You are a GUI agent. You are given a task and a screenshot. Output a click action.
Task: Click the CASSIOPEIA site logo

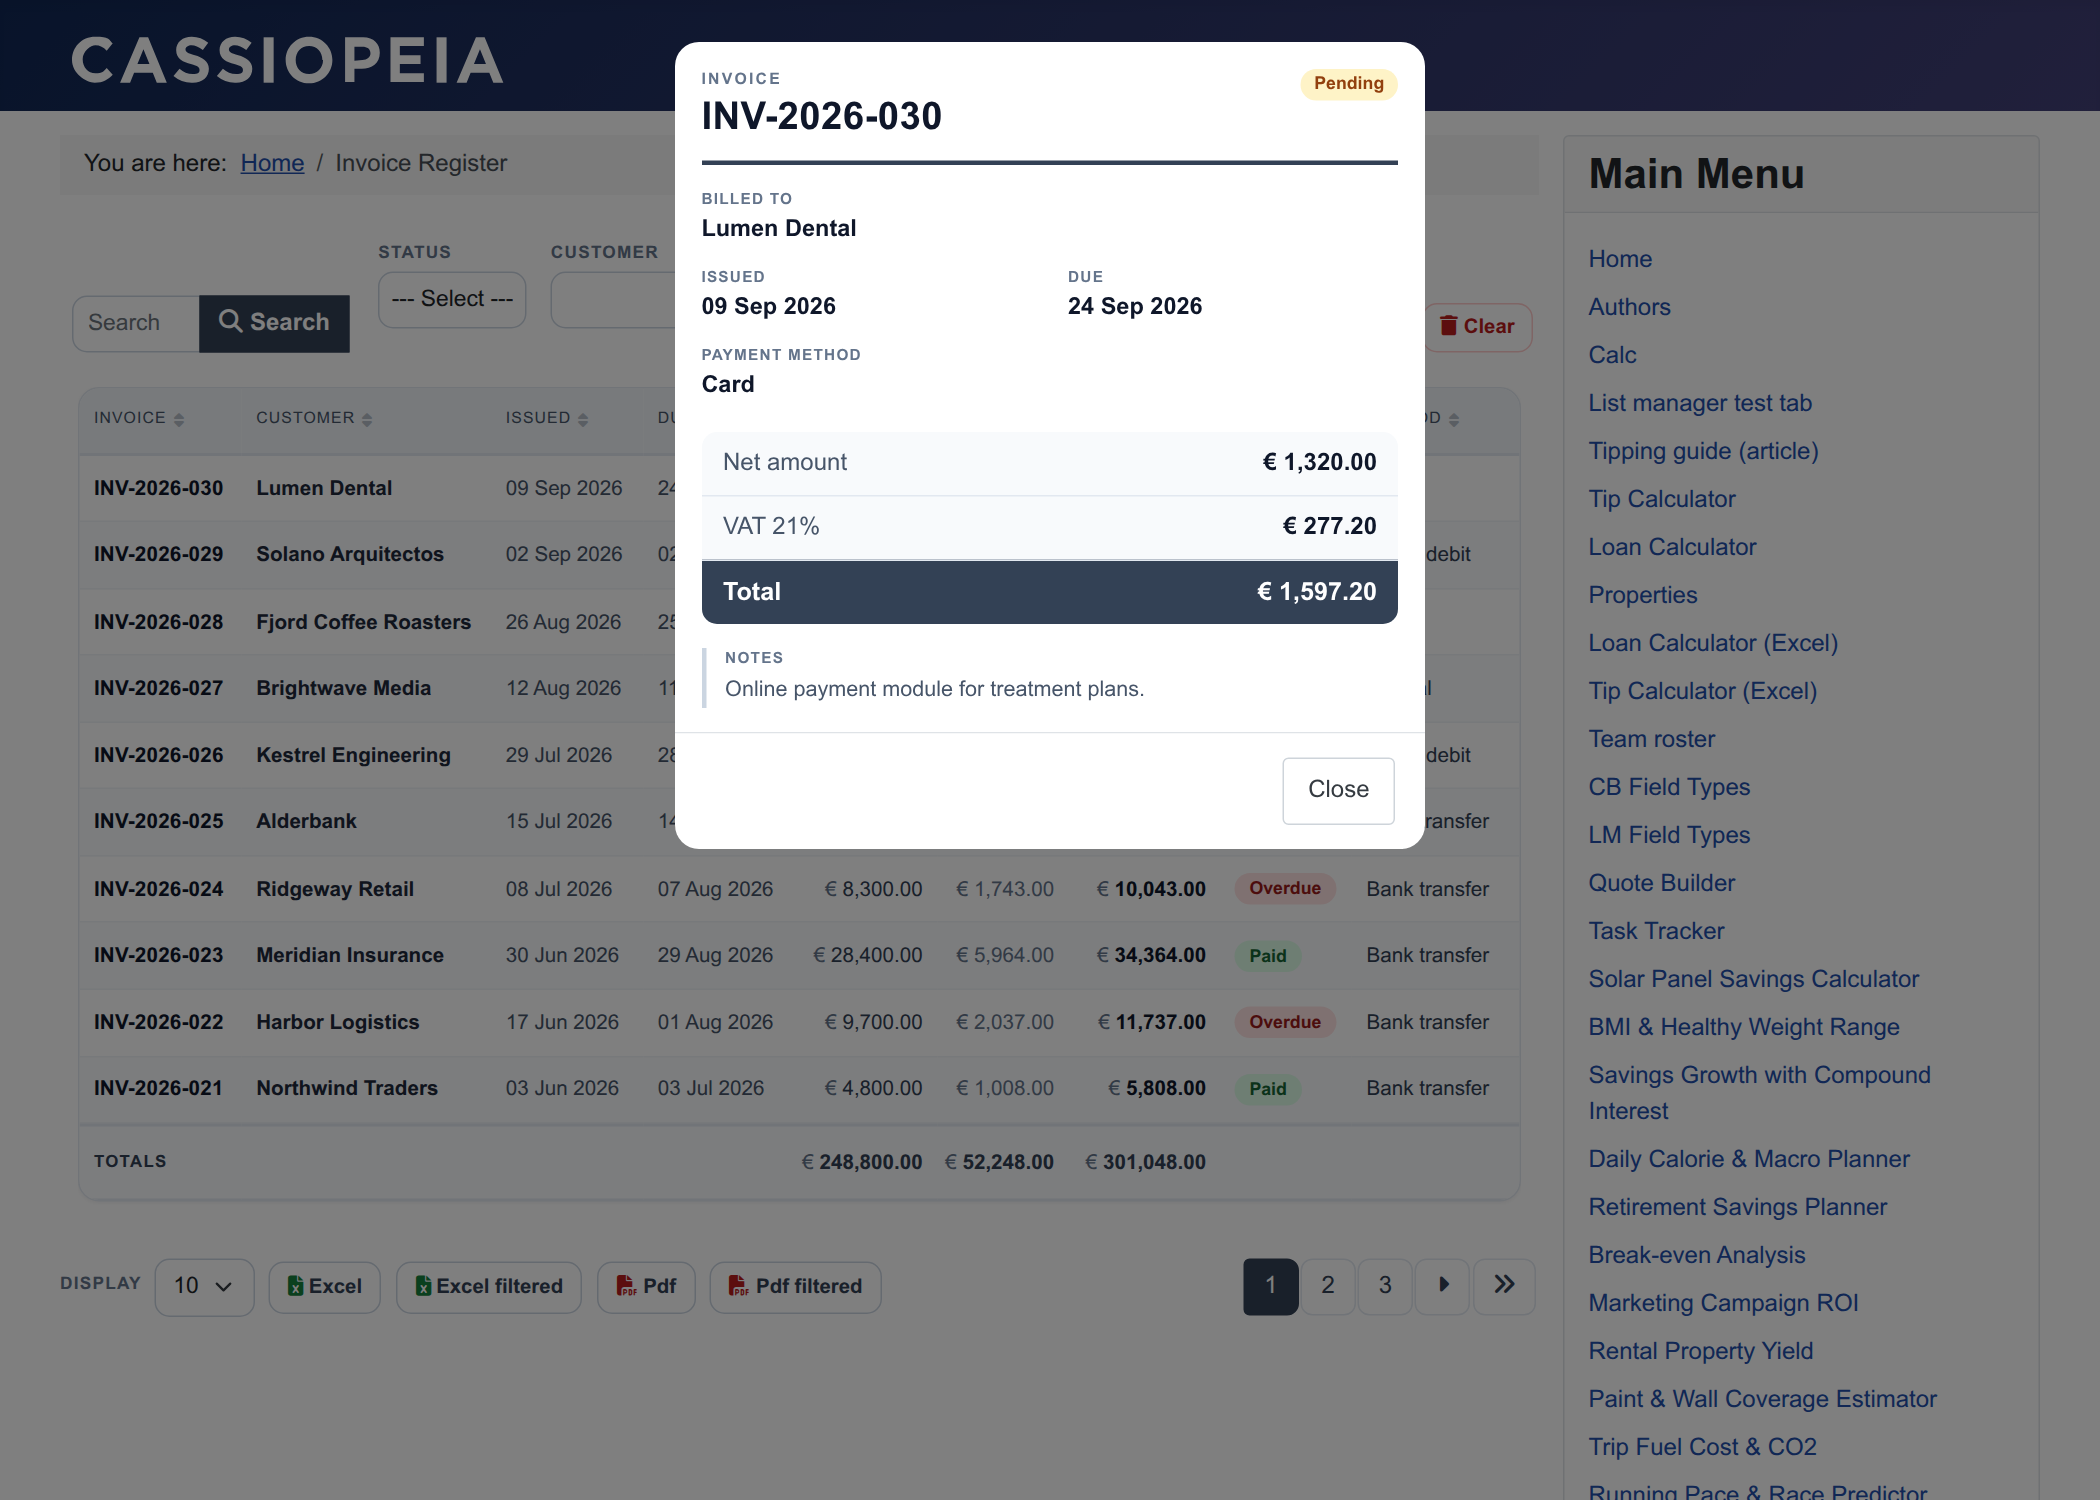(x=287, y=60)
